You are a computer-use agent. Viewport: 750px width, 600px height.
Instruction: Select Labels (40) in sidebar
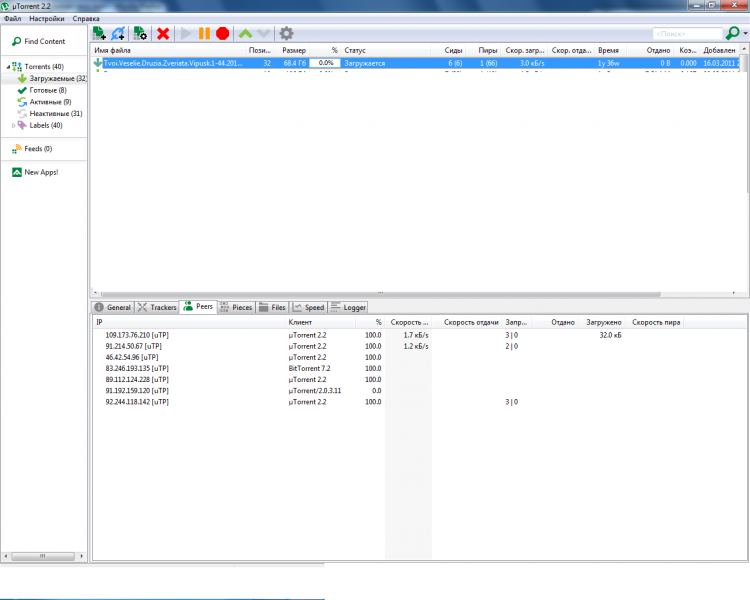pyautogui.click(x=40, y=125)
